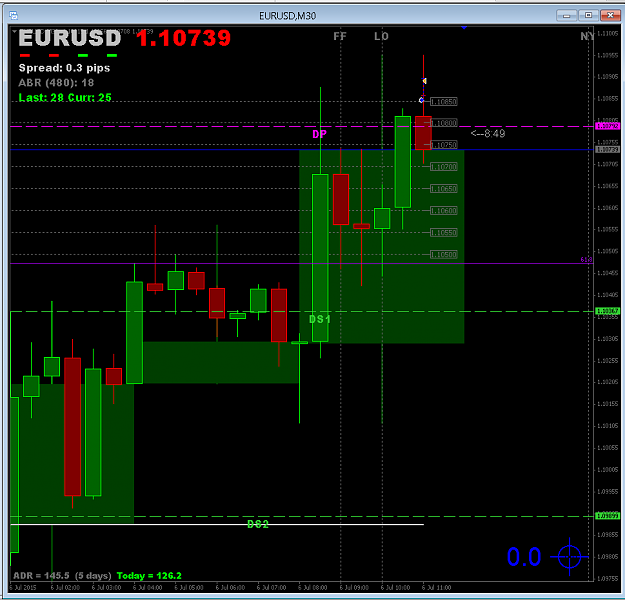Click the 6 Jul 04:00 time axis label
The height and width of the screenshot is (600, 625).
[148, 588]
